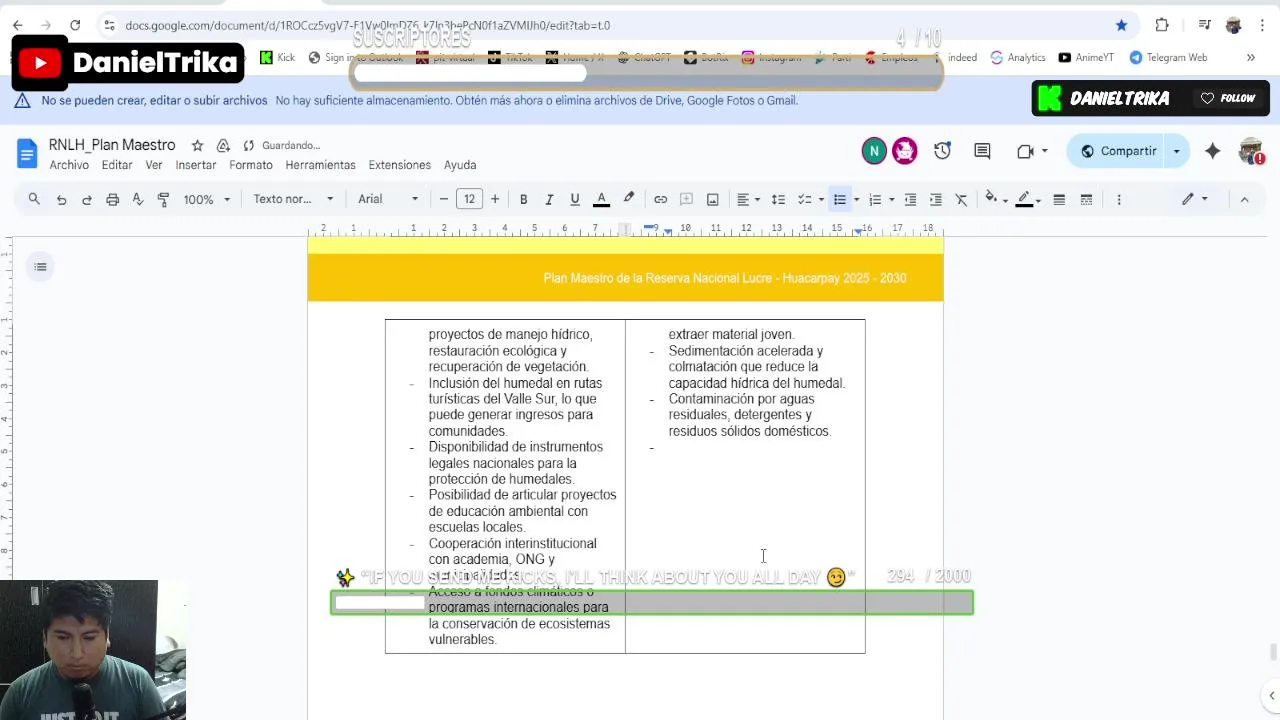Select the paint format tool
The height and width of the screenshot is (720, 1280).
(x=163, y=199)
